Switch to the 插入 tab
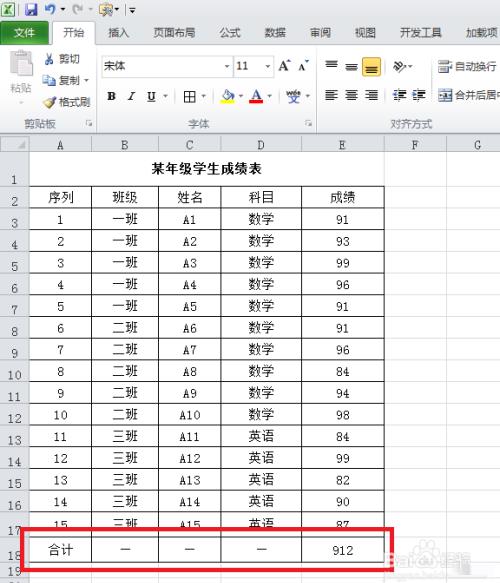The image size is (500, 583). [x=118, y=33]
